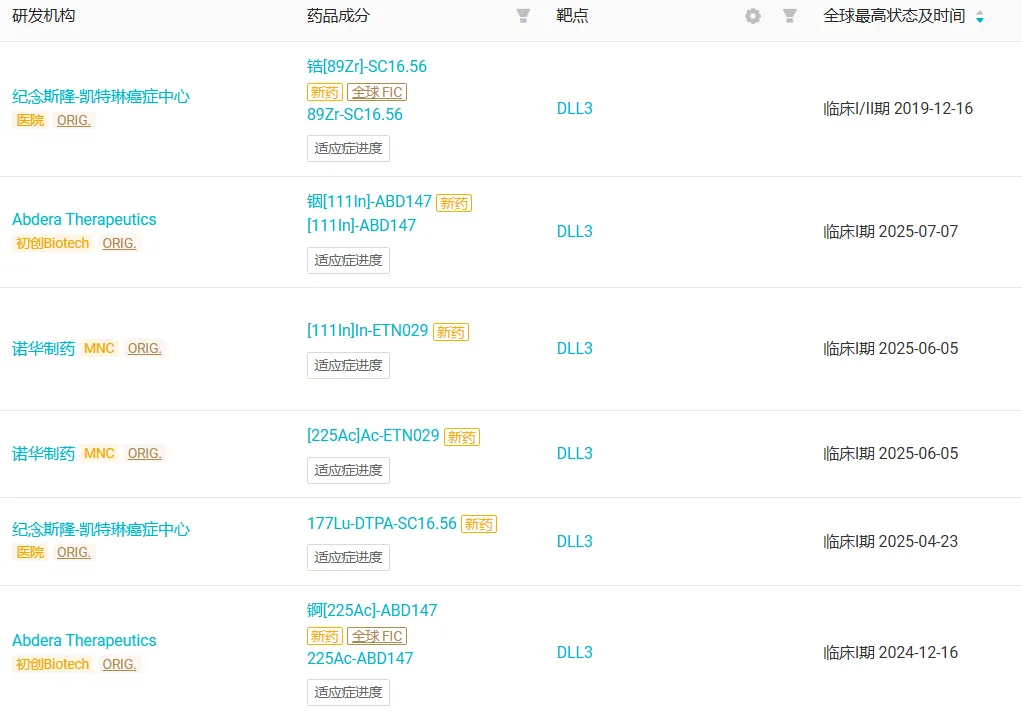Expand 适应症进度 under [111In]In-ETN029
The height and width of the screenshot is (714, 1022).
[348, 365]
